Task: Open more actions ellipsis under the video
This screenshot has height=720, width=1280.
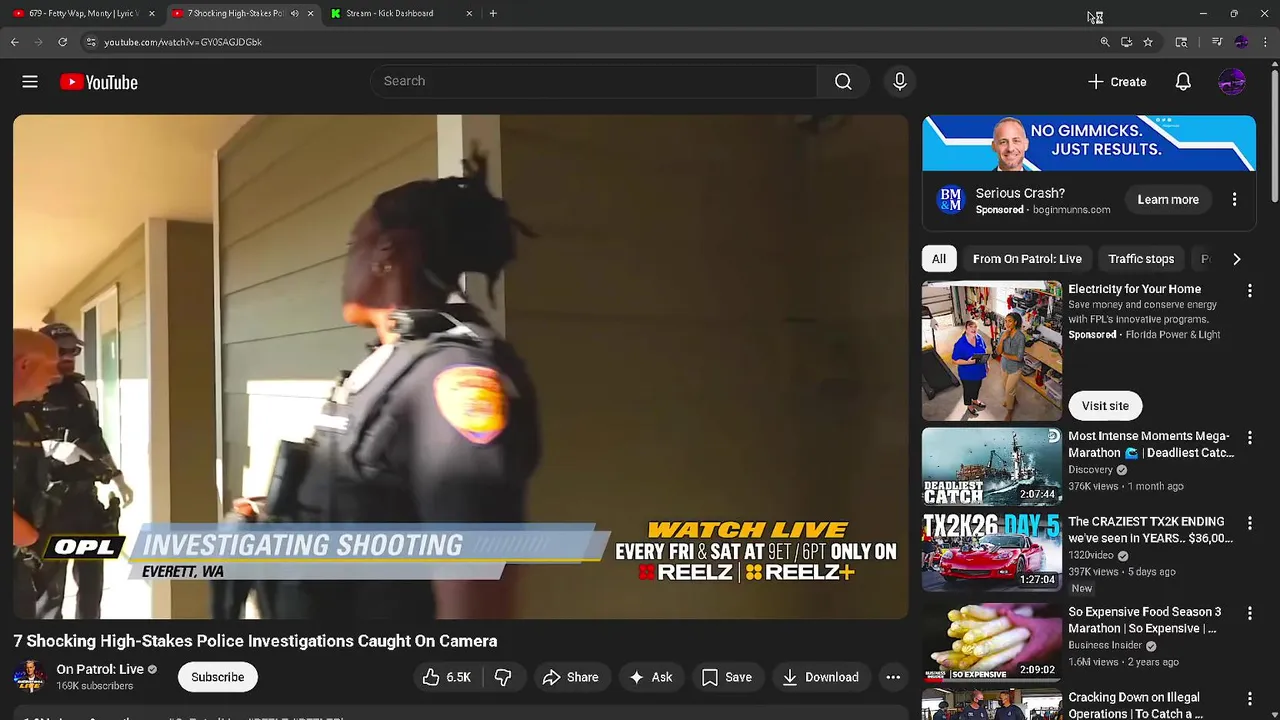Action: point(893,677)
